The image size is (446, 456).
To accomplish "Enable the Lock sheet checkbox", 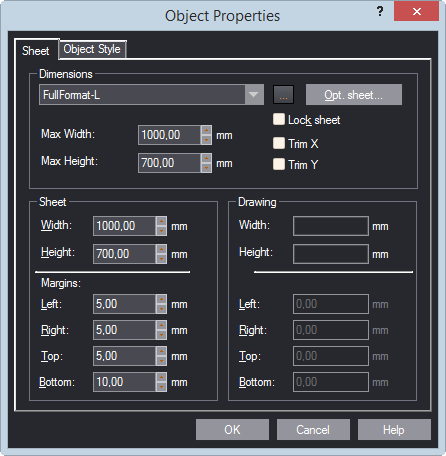I will point(279,119).
